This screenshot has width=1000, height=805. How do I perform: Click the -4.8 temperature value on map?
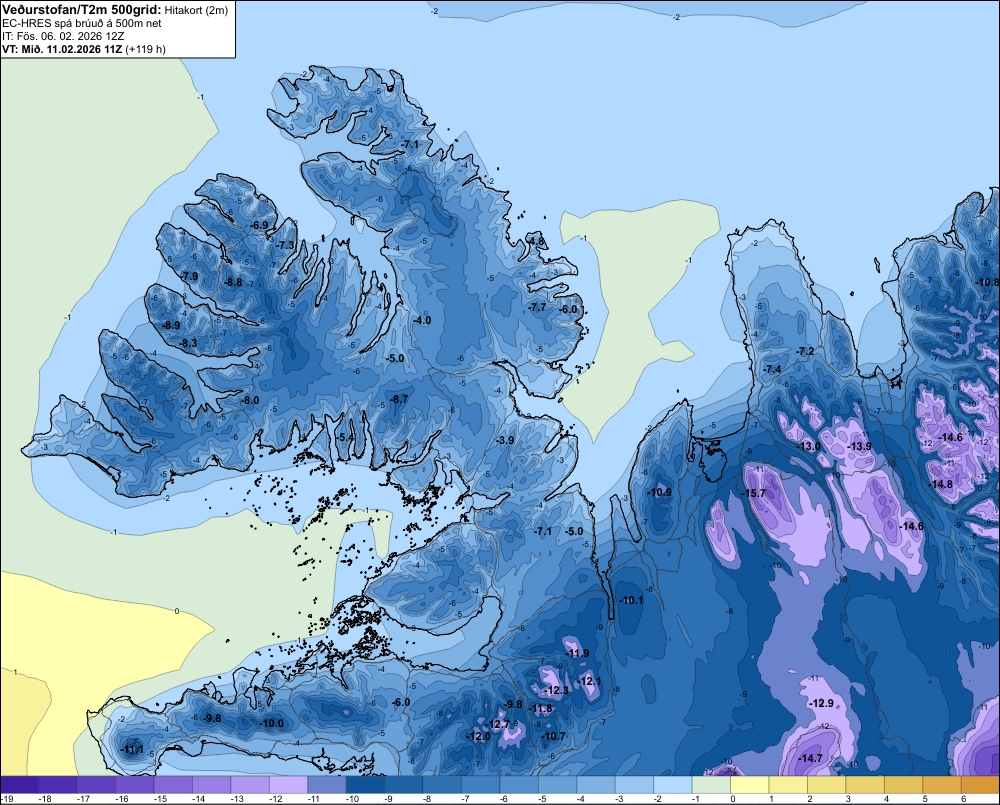point(536,241)
